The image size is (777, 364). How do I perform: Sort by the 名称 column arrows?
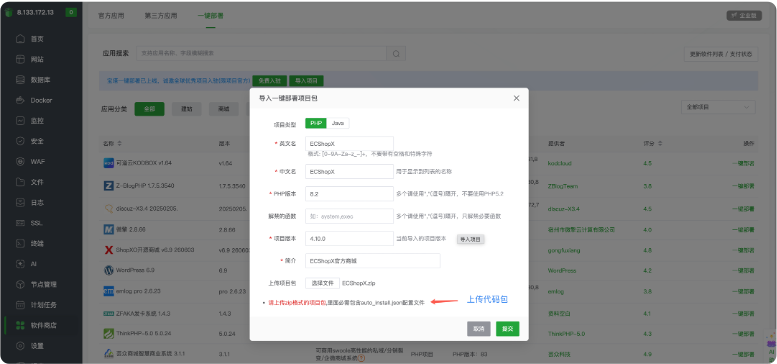click(119, 144)
